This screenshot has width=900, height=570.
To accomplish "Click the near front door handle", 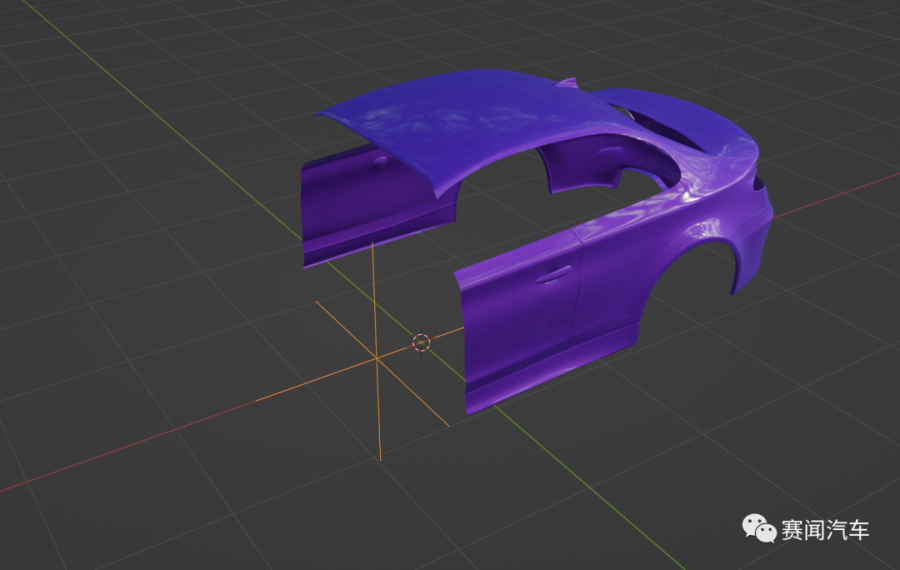I will pos(554,273).
